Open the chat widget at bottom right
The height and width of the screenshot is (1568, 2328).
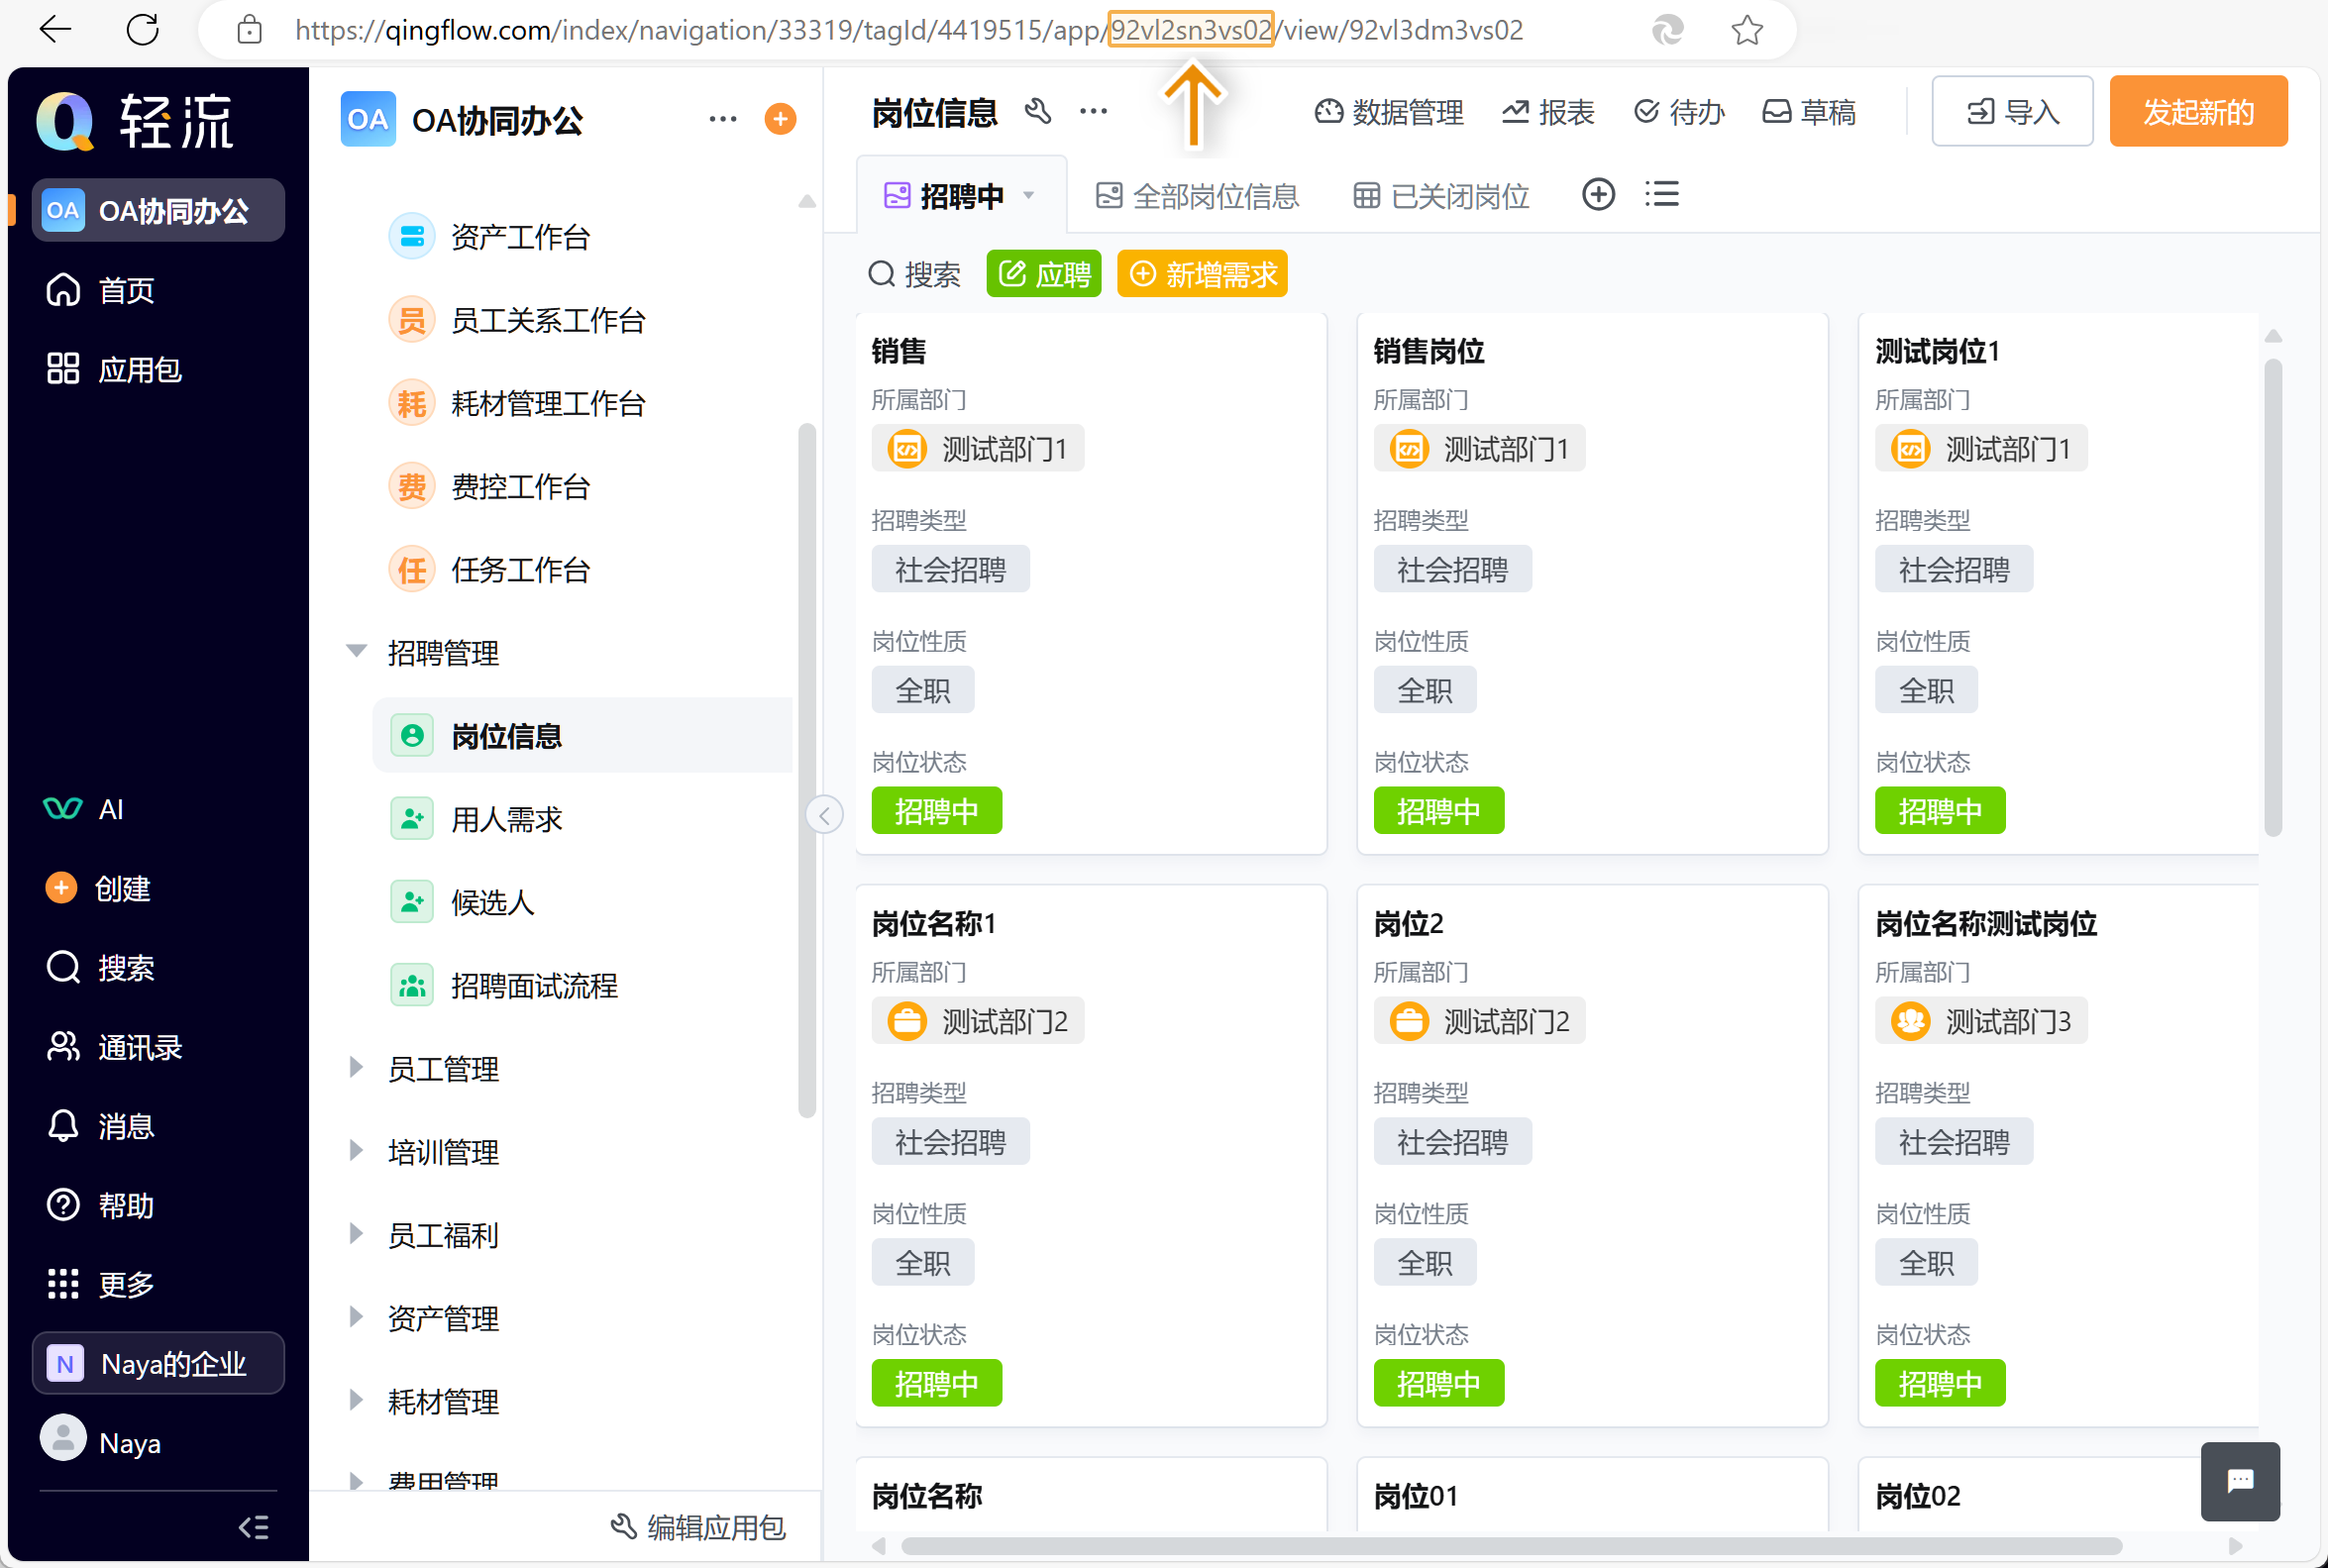(x=2239, y=1480)
